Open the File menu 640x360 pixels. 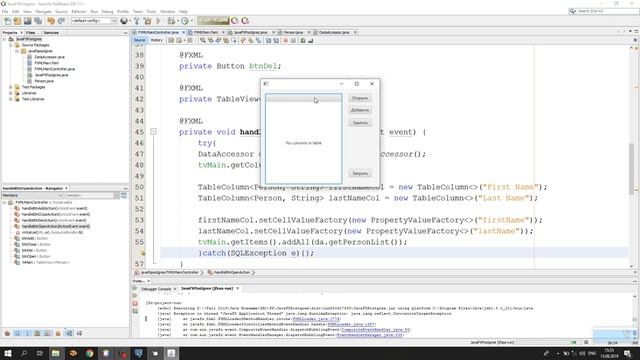[5, 11]
